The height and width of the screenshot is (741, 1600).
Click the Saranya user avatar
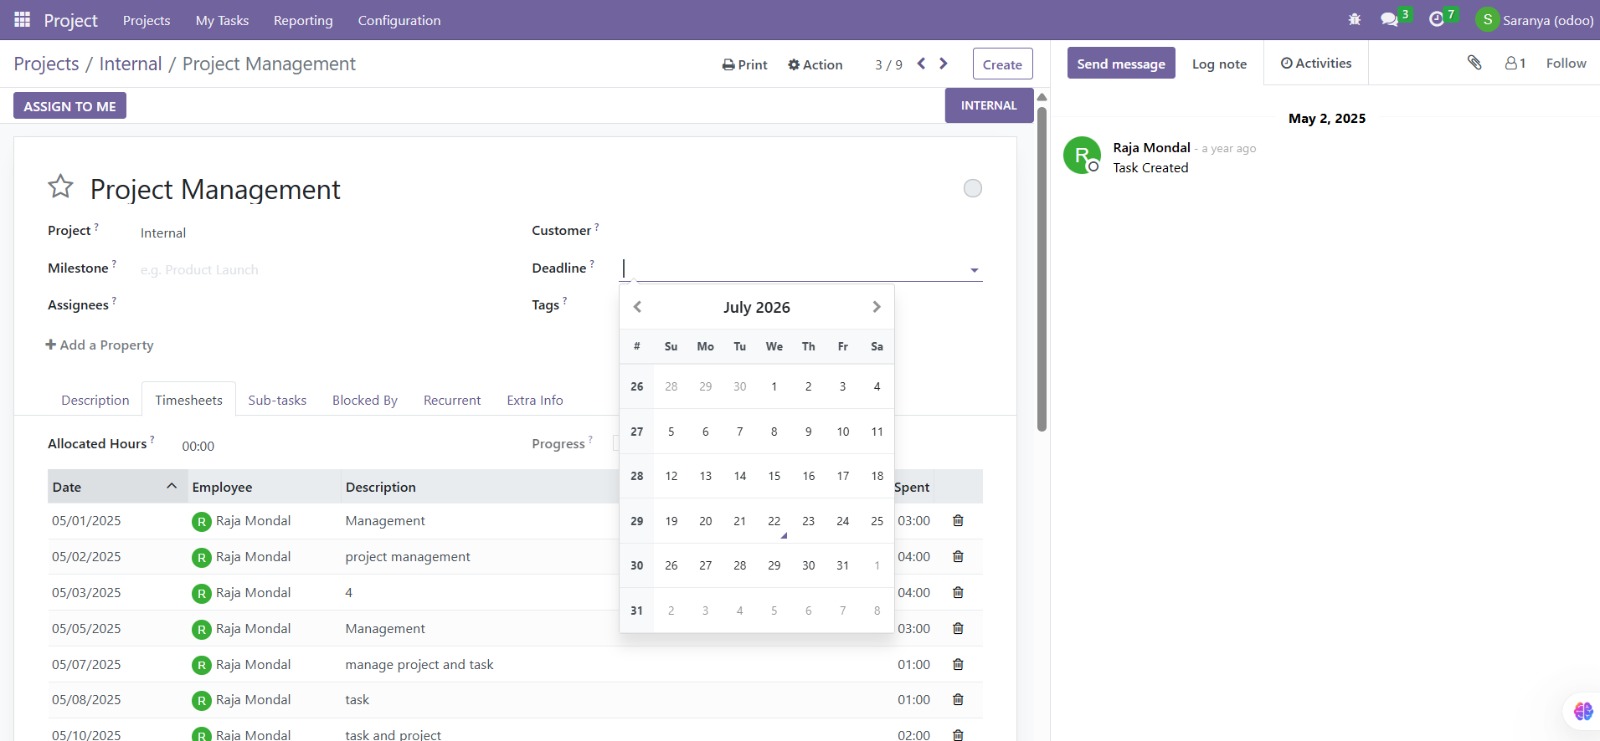pos(1487,19)
